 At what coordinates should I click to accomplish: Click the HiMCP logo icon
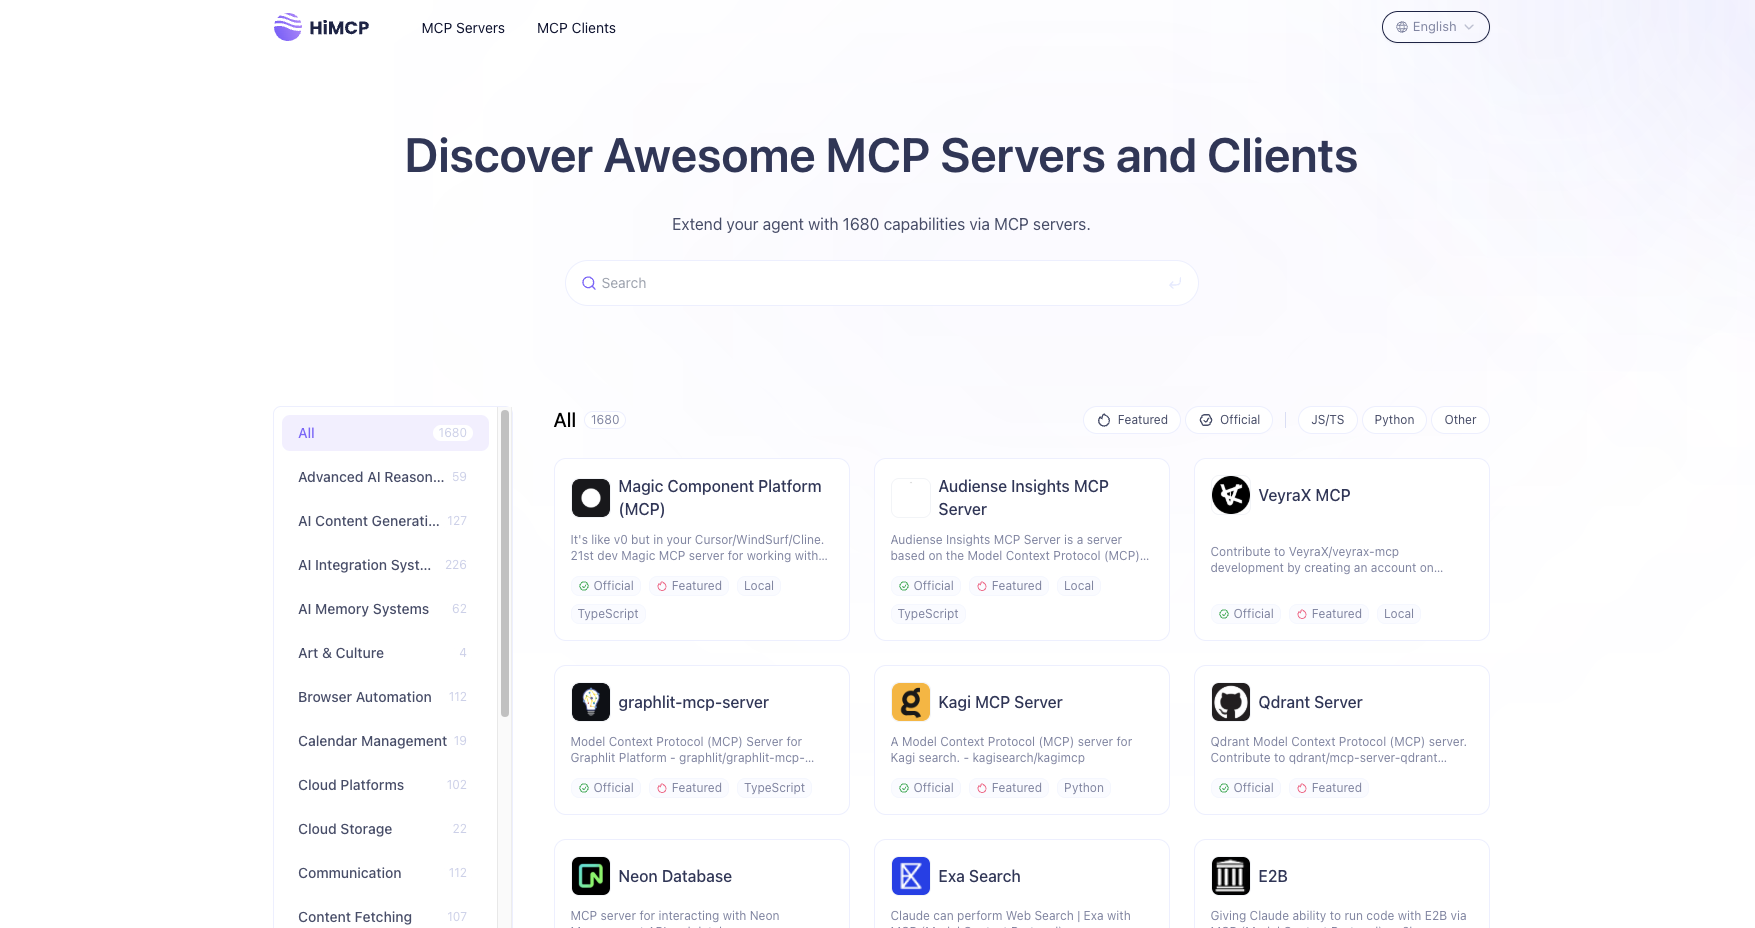click(288, 27)
